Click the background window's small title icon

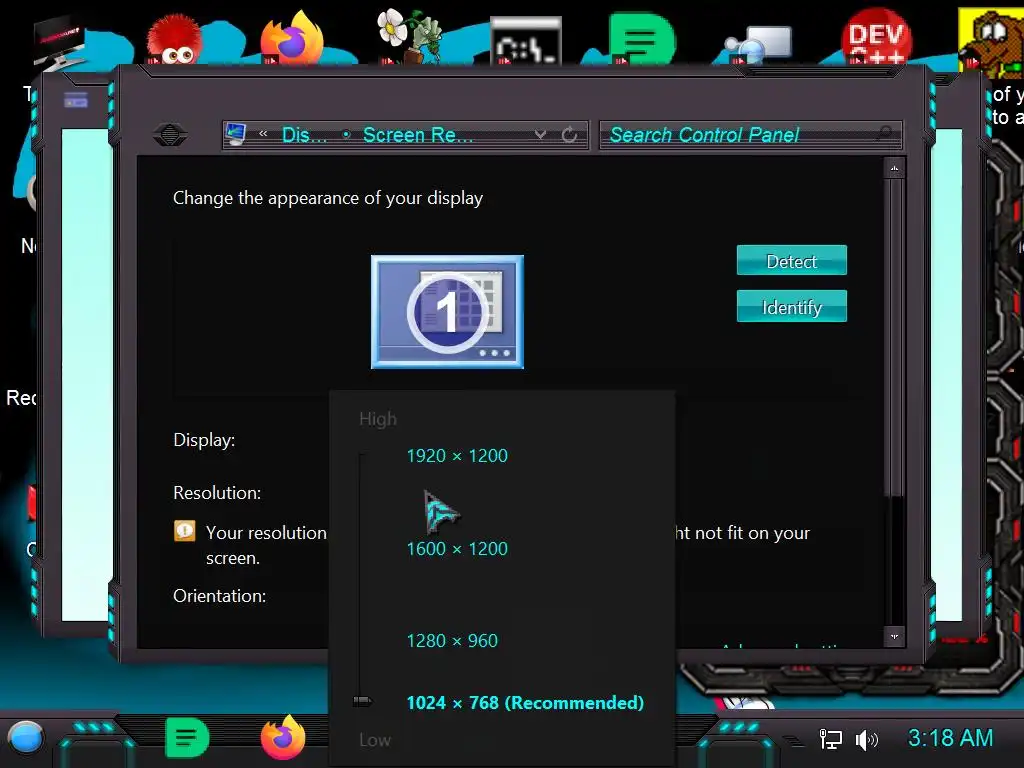[76, 100]
